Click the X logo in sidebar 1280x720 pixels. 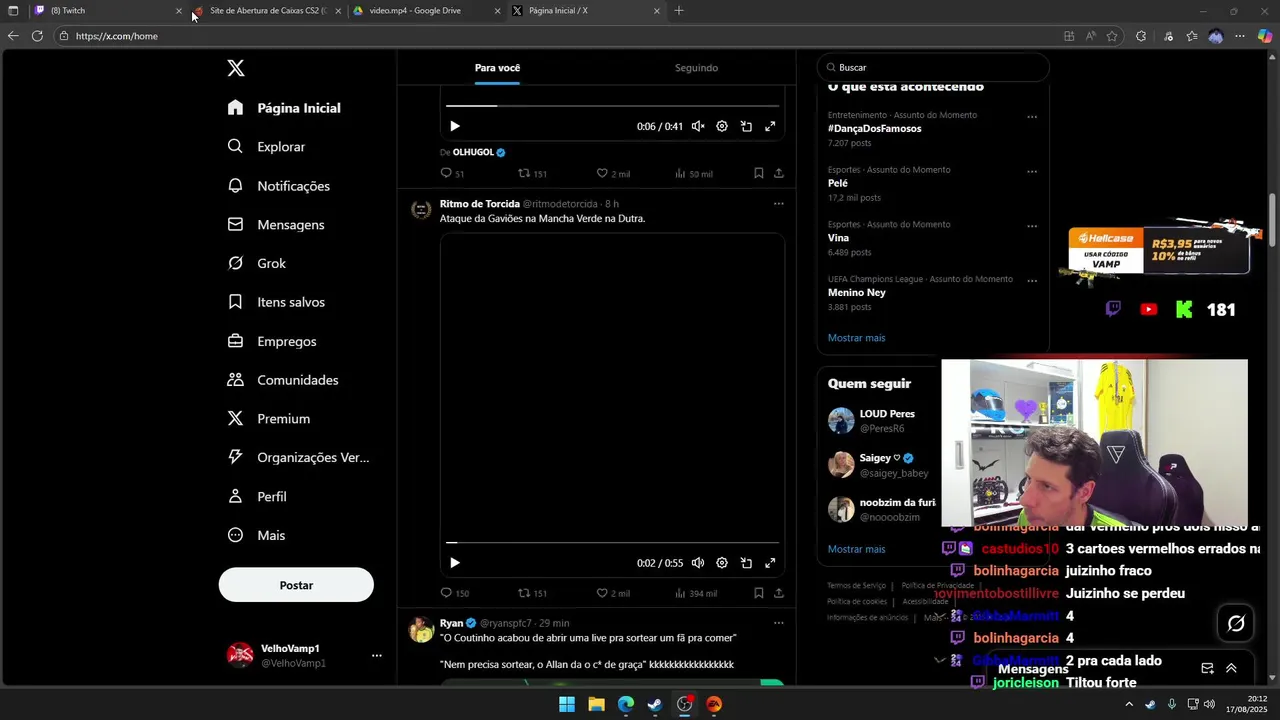pos(236,68)
